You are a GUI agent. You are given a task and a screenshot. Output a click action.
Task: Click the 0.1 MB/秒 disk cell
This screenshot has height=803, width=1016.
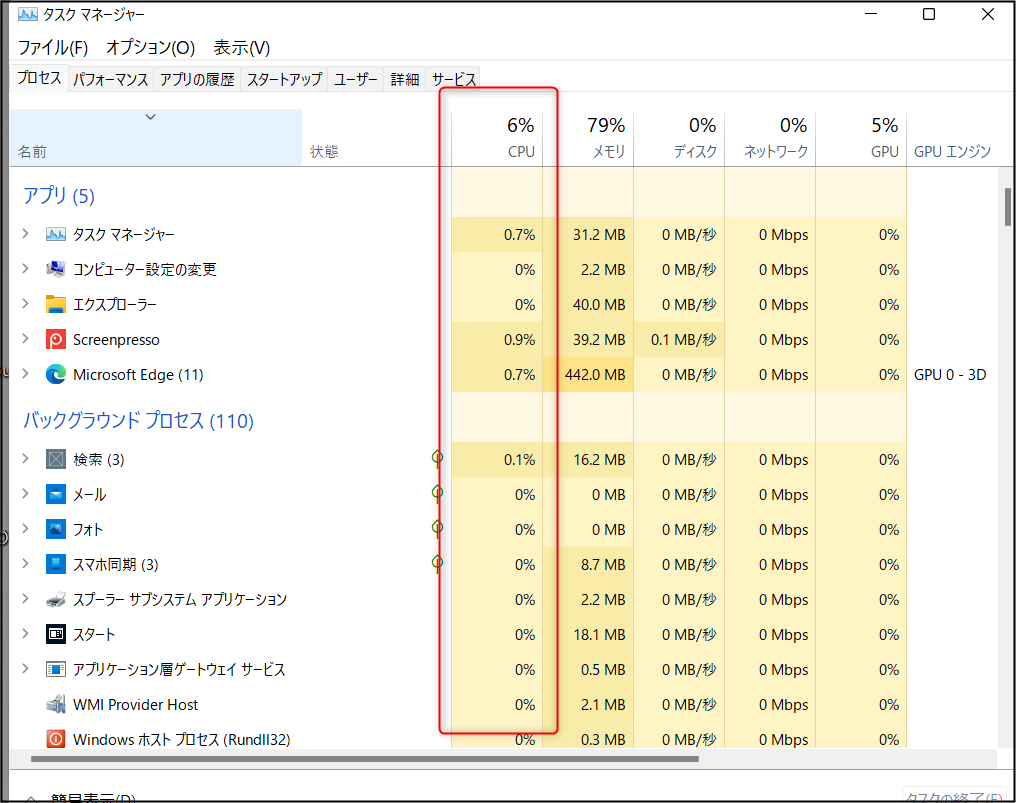point(679,340)
